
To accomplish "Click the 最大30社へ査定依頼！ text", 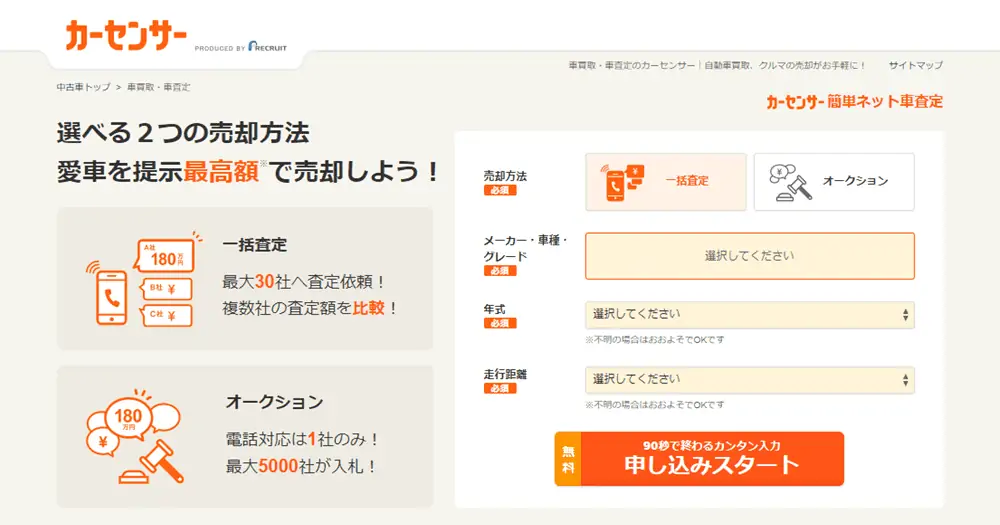I will (304, 281).
